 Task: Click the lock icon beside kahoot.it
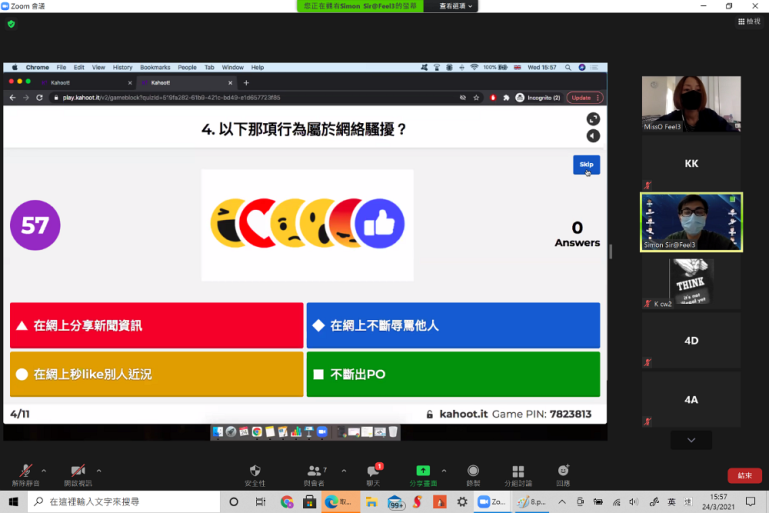pos(430,414)
